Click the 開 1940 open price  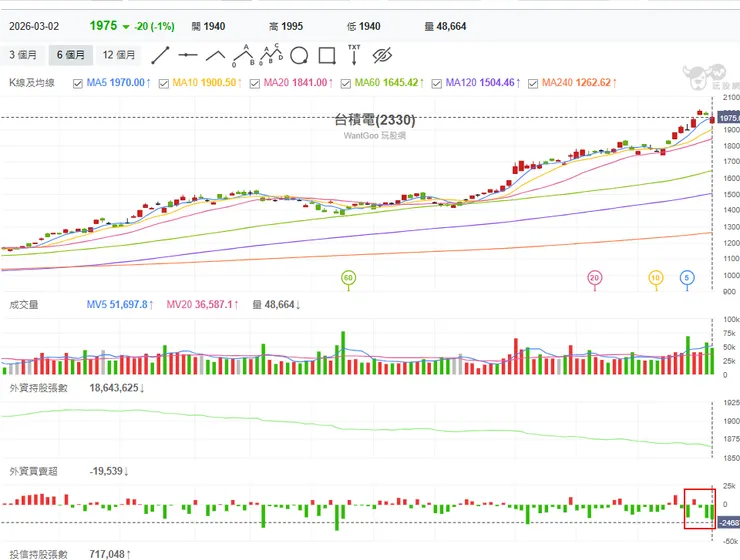[208, 26]
